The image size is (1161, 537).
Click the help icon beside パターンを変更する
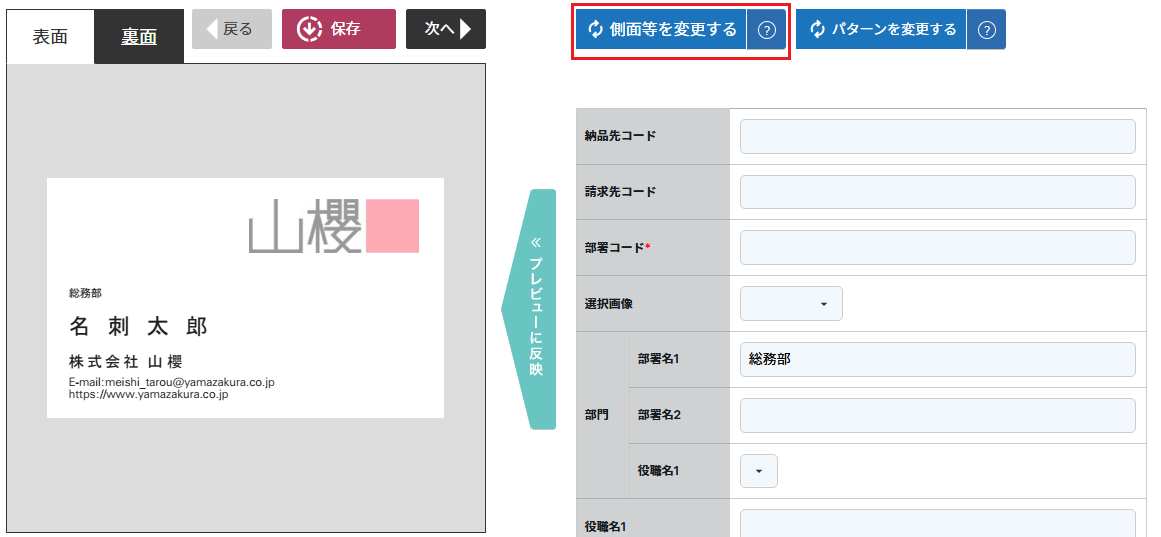(986, 30)
